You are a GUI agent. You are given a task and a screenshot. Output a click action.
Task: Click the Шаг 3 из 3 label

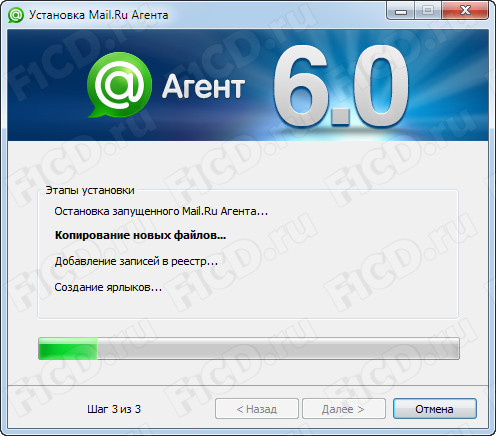point(114,409)
